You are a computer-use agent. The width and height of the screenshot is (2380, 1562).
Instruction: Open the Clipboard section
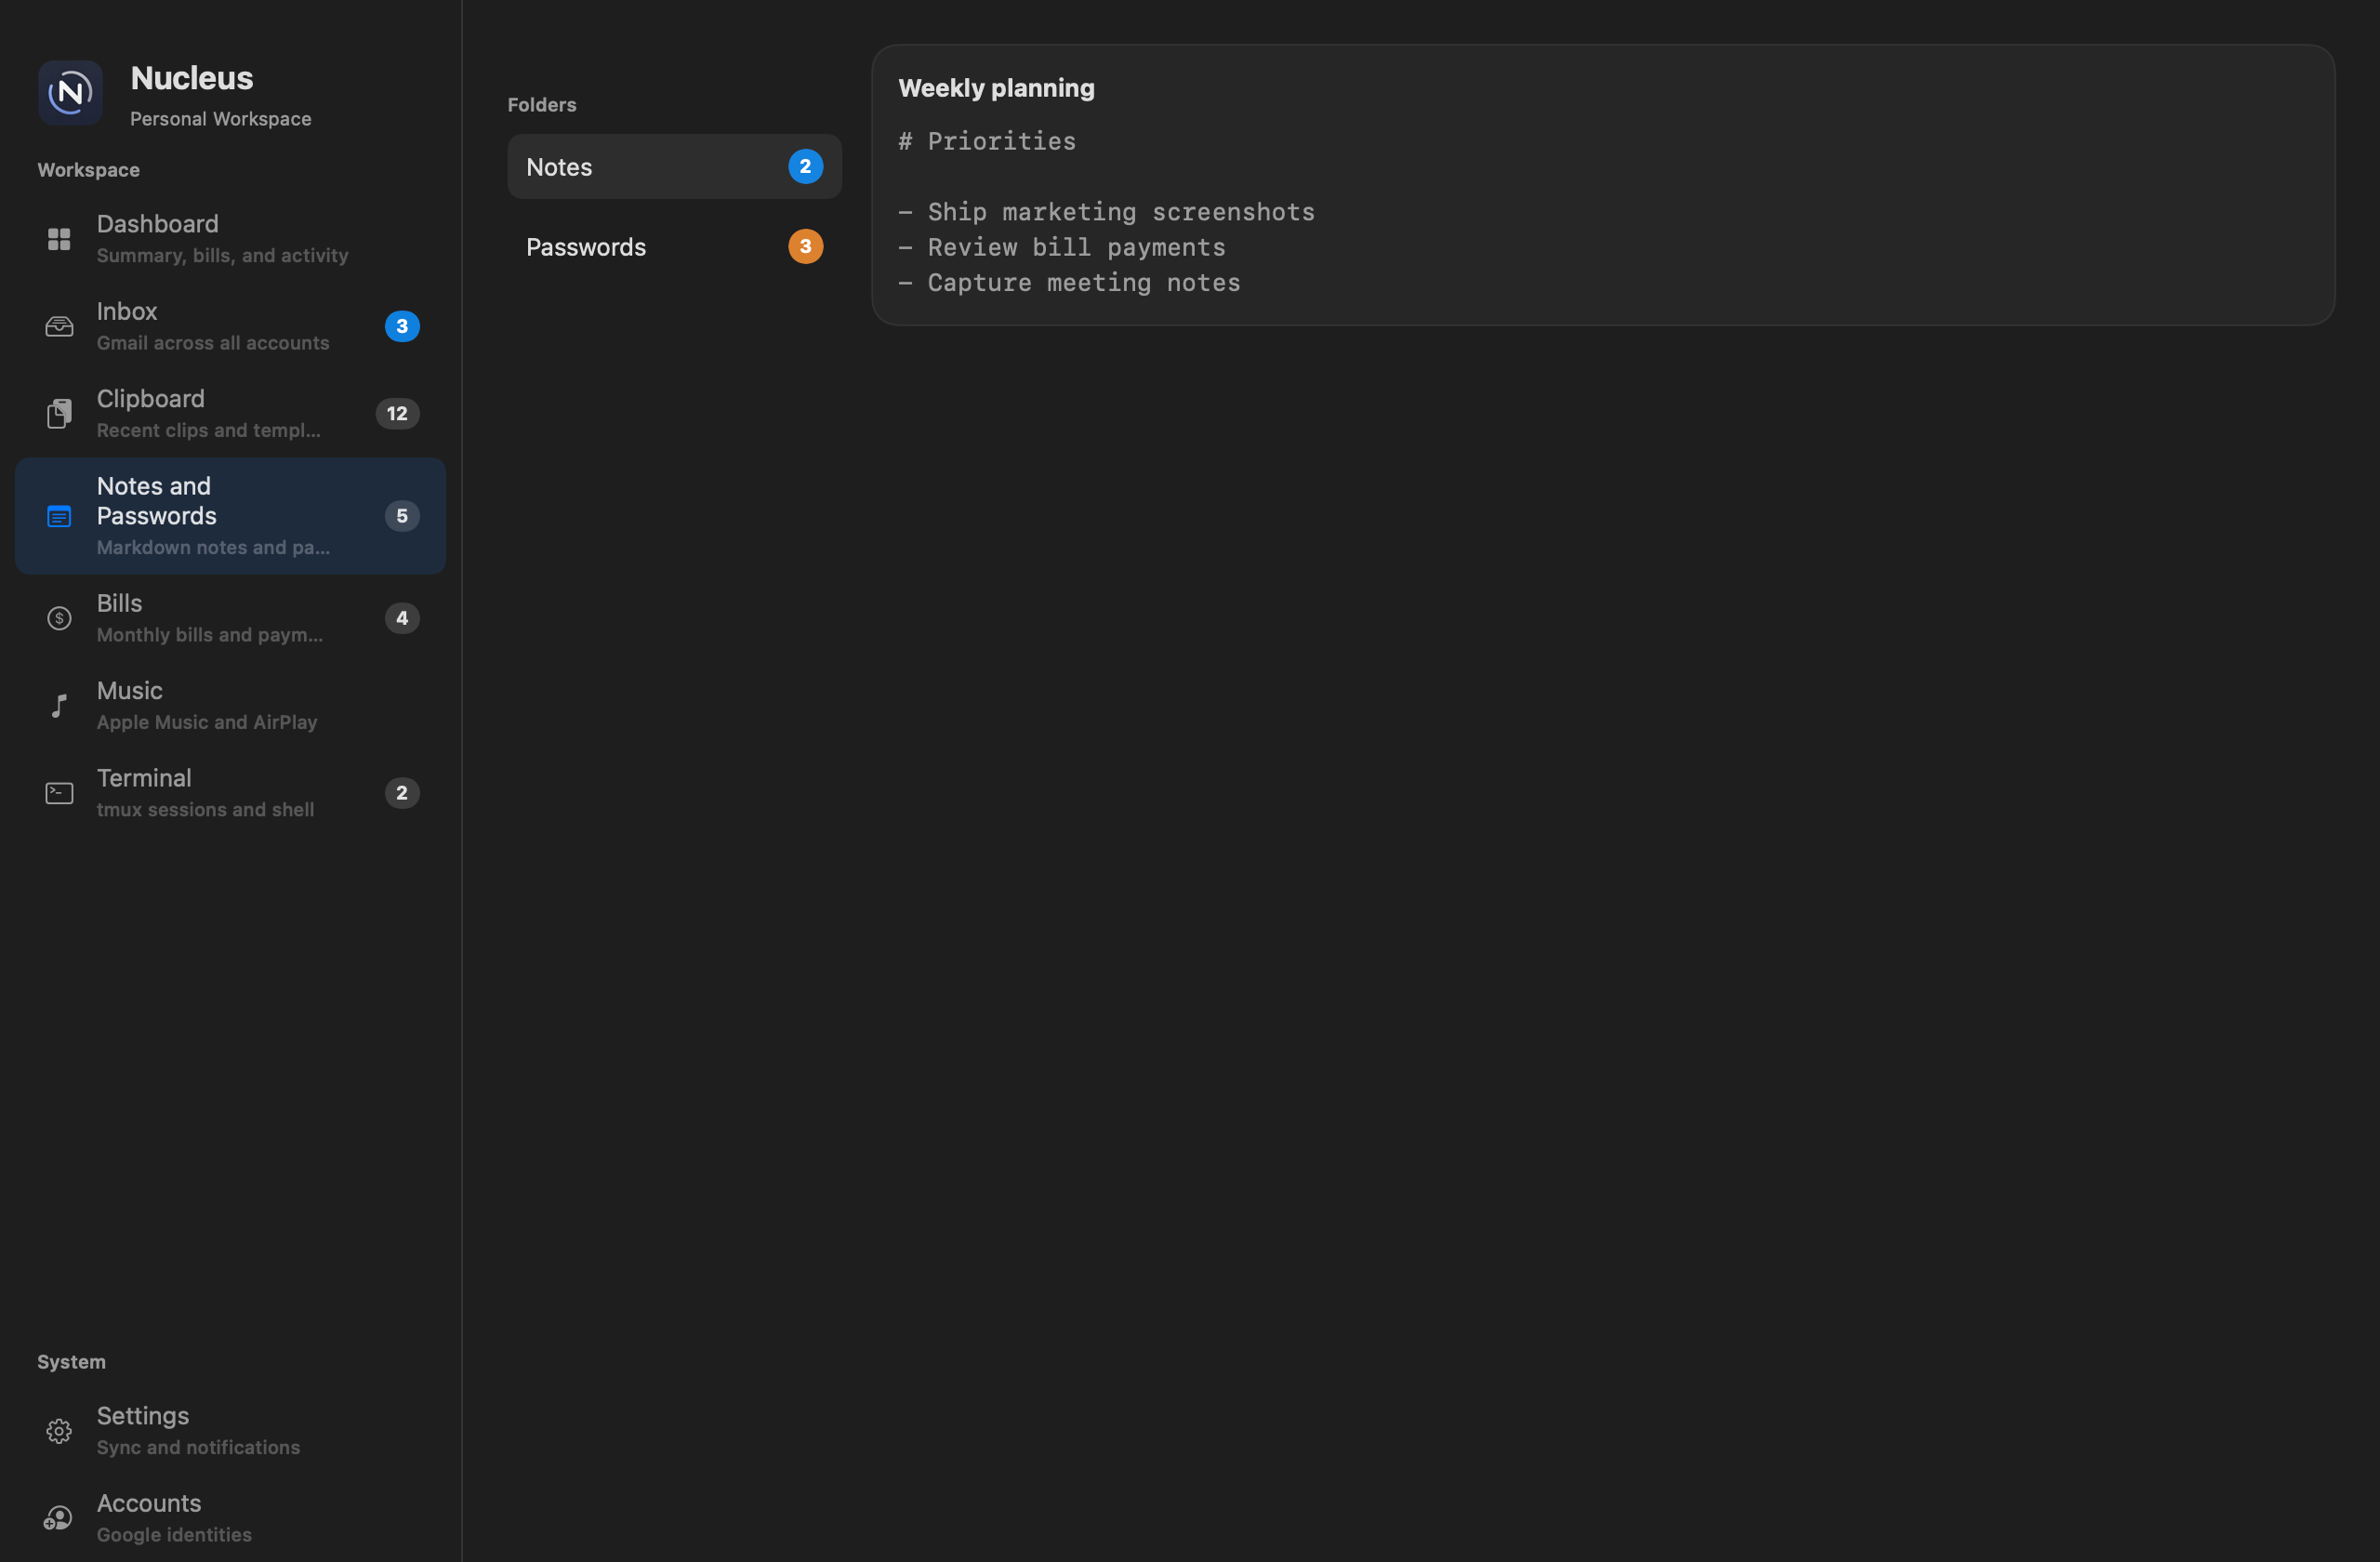pos(231,413)
